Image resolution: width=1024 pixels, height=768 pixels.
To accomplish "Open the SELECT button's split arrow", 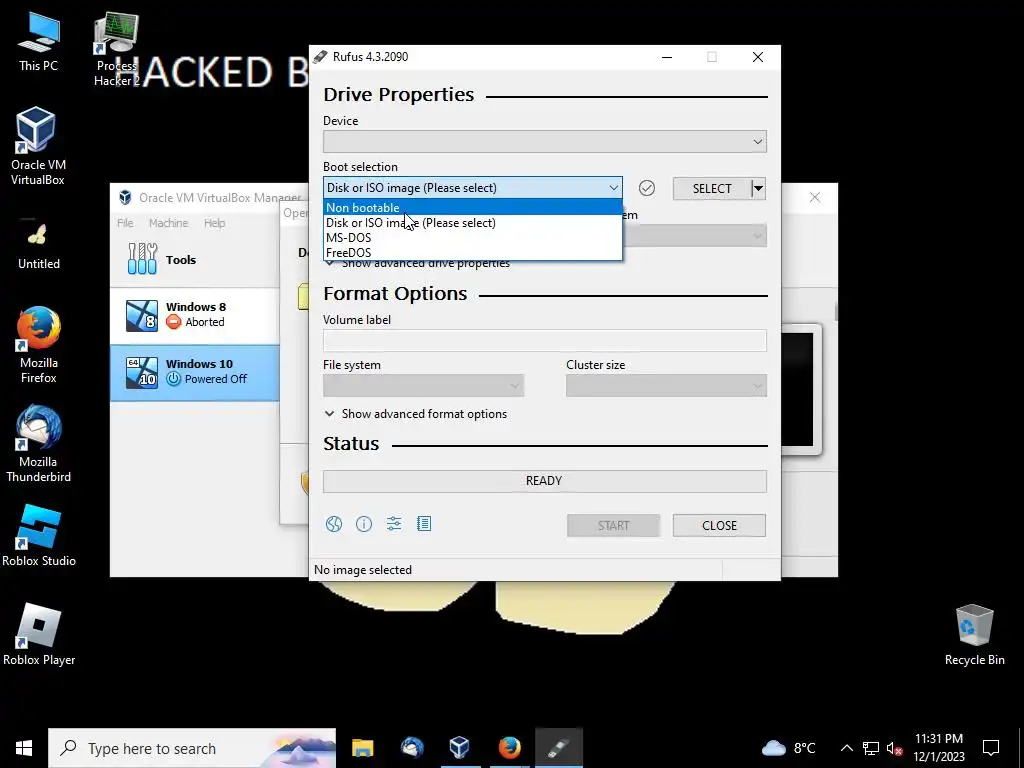I will pos(758,189).
